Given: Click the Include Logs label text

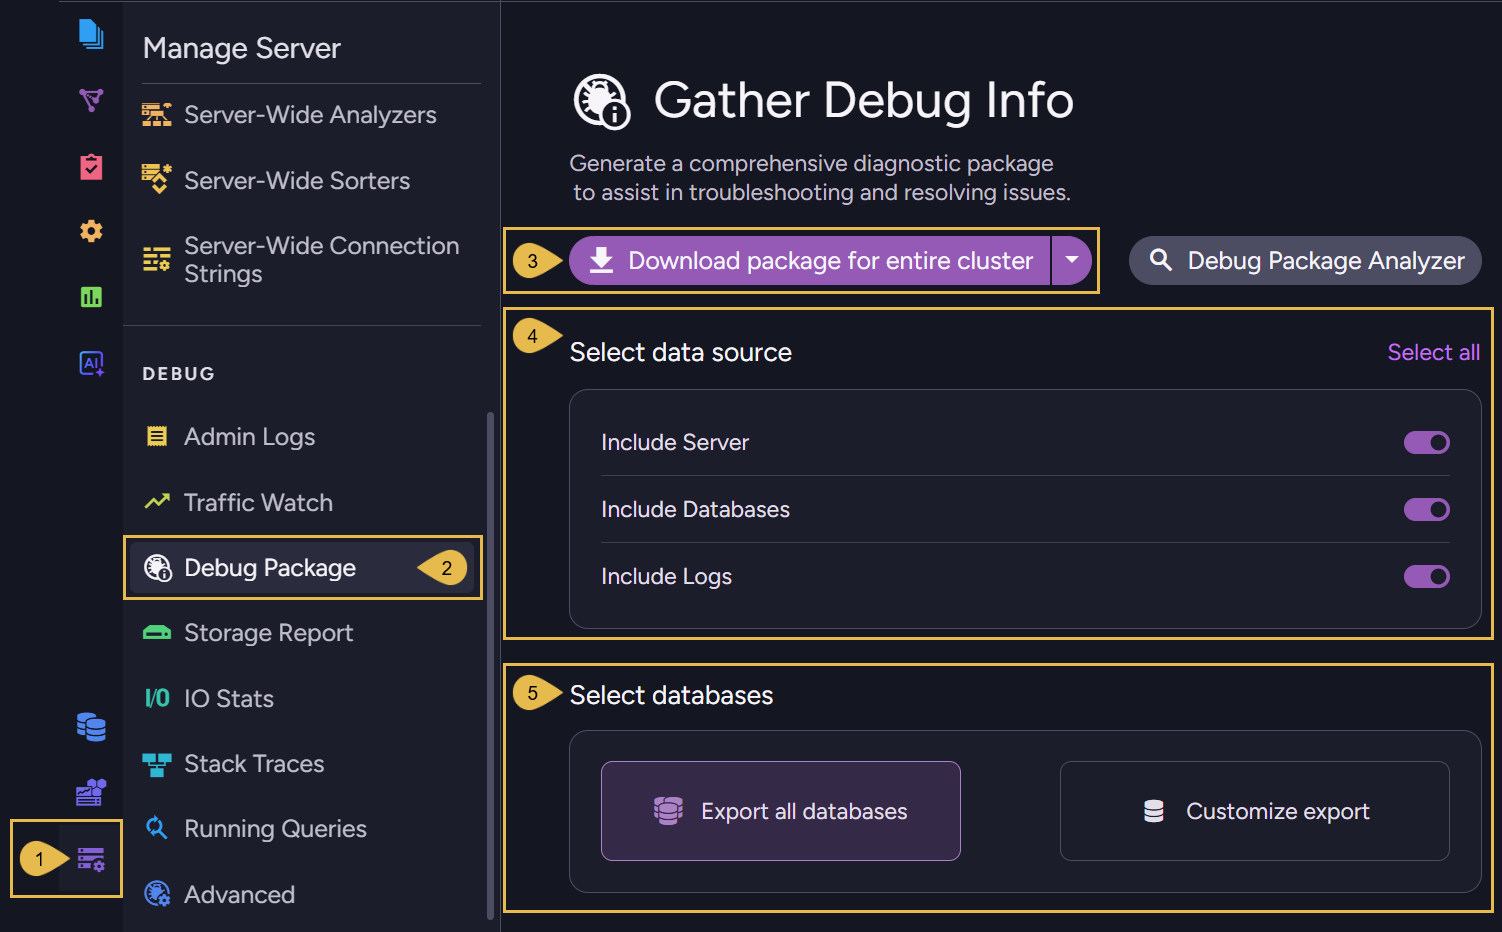Looking at the screenshot, I should 666,576.
